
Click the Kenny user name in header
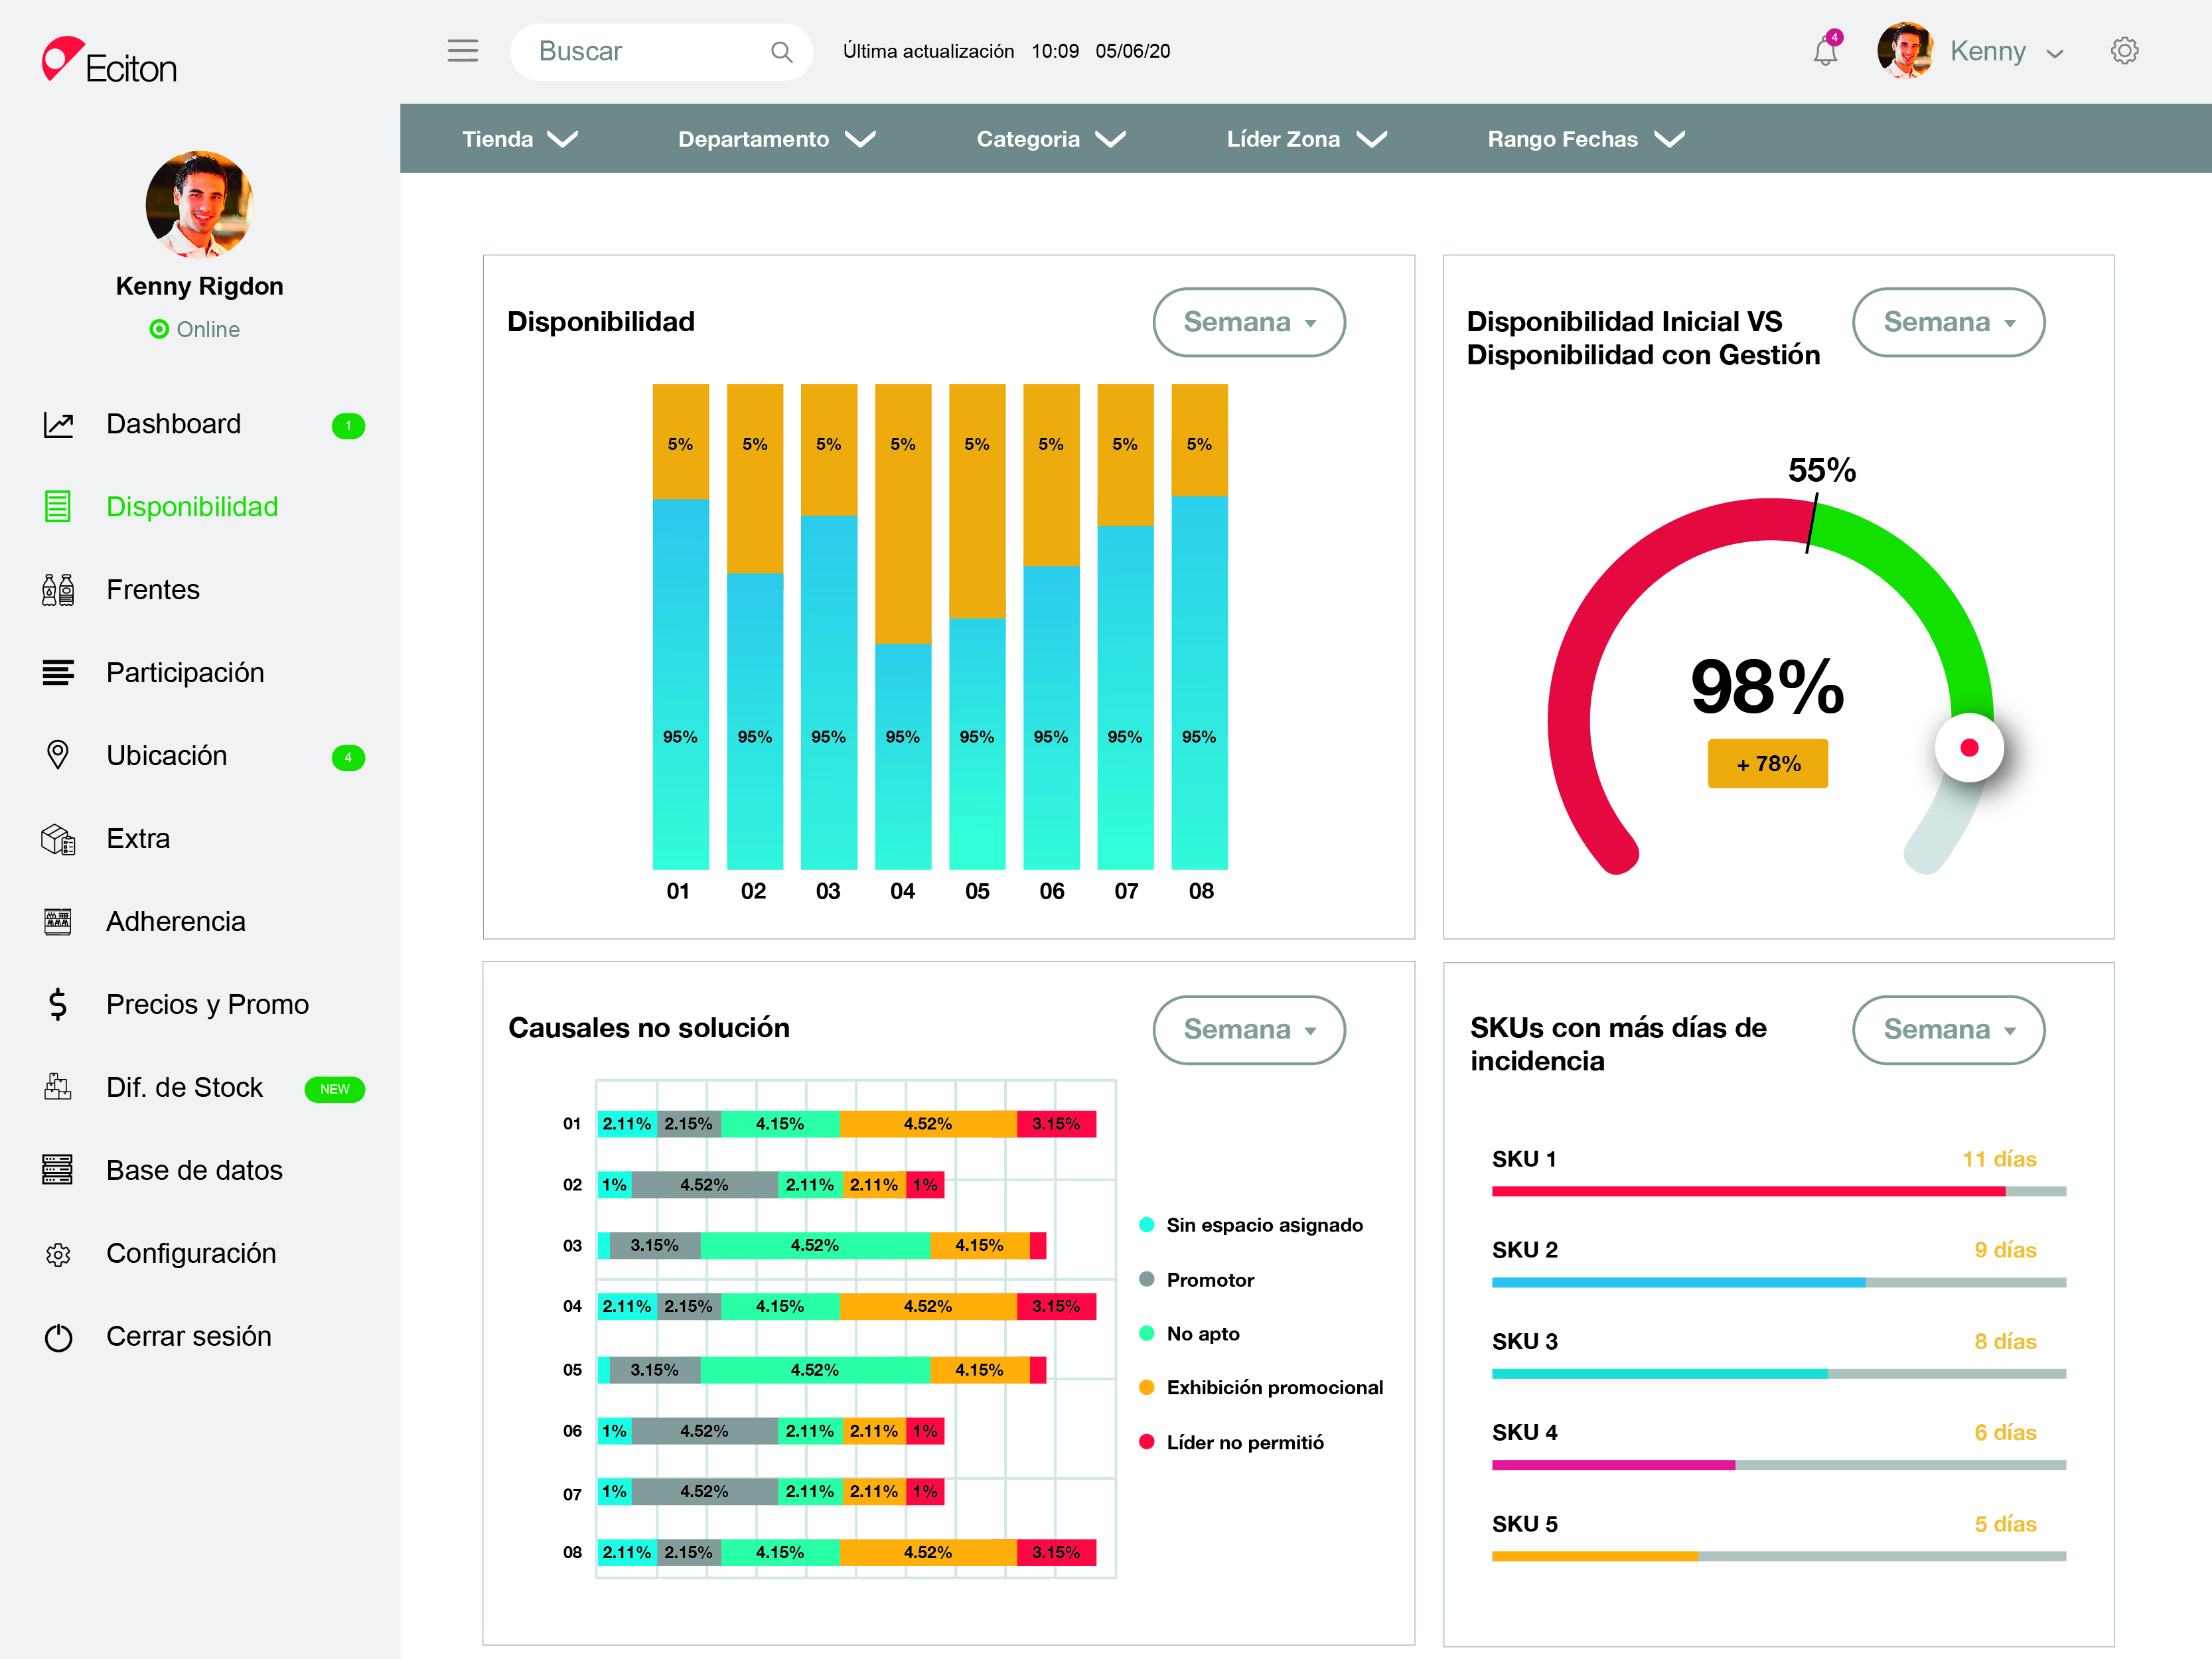[x=1988, y=51]
